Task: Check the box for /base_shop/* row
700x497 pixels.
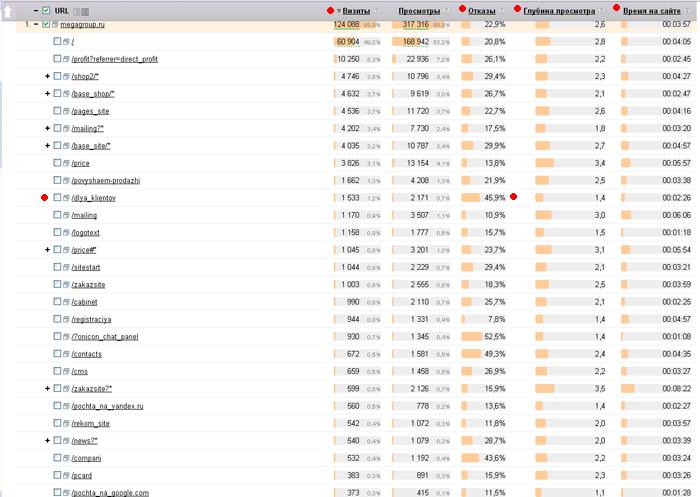Action: (x=57, y=93)
